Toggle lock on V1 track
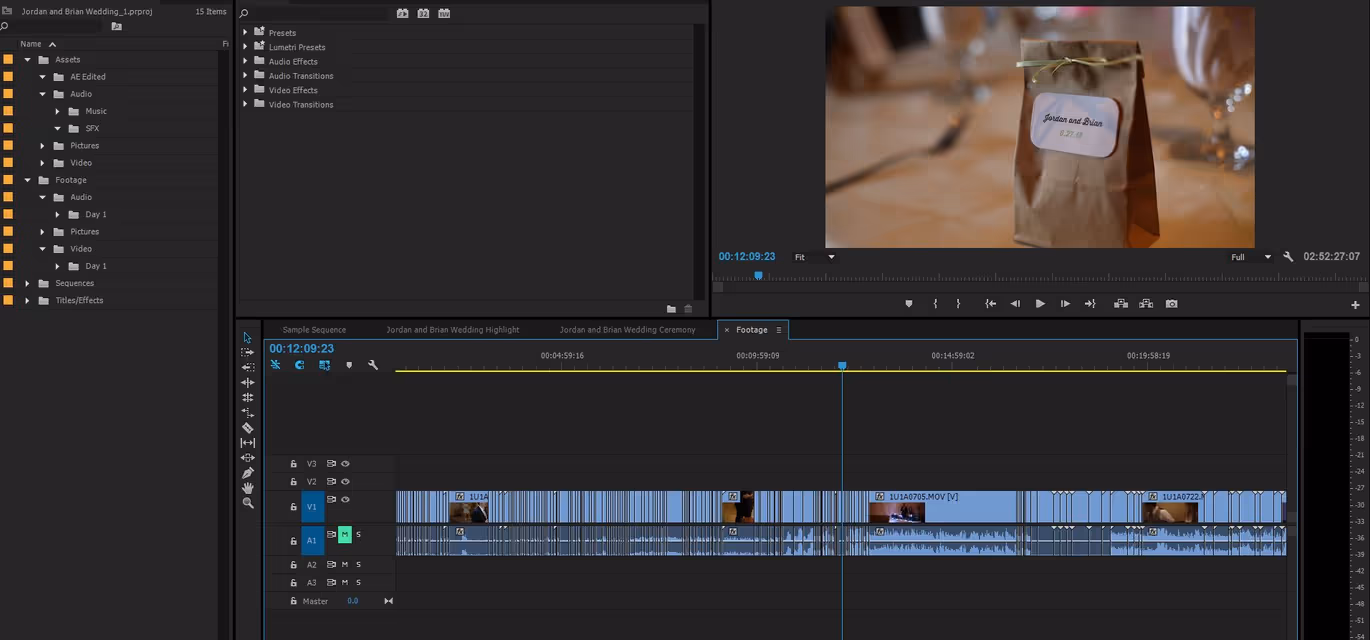 pyautogui.click(x=293, y=507)
